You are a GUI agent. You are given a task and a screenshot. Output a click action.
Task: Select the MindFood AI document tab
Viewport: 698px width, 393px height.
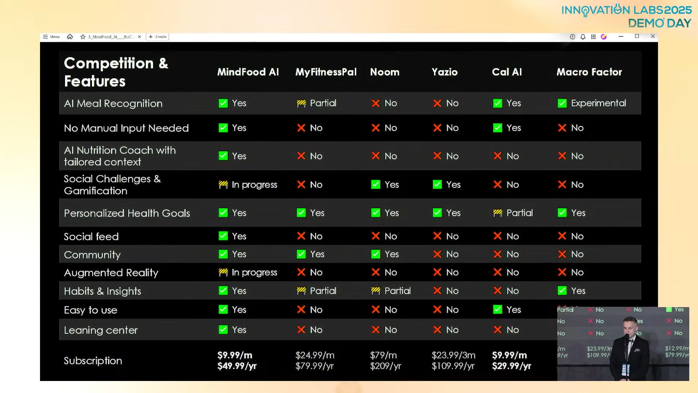[110, 37]
